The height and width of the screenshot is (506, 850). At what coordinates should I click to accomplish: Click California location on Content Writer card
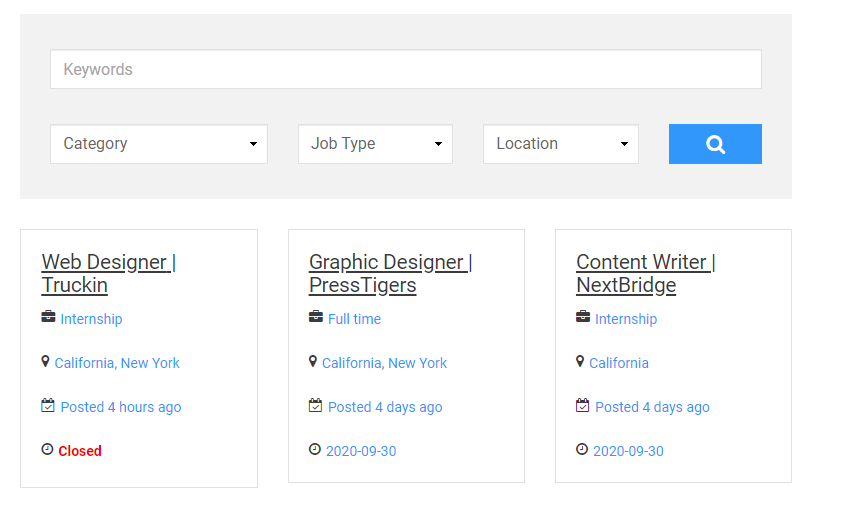(x=618, y=363)
